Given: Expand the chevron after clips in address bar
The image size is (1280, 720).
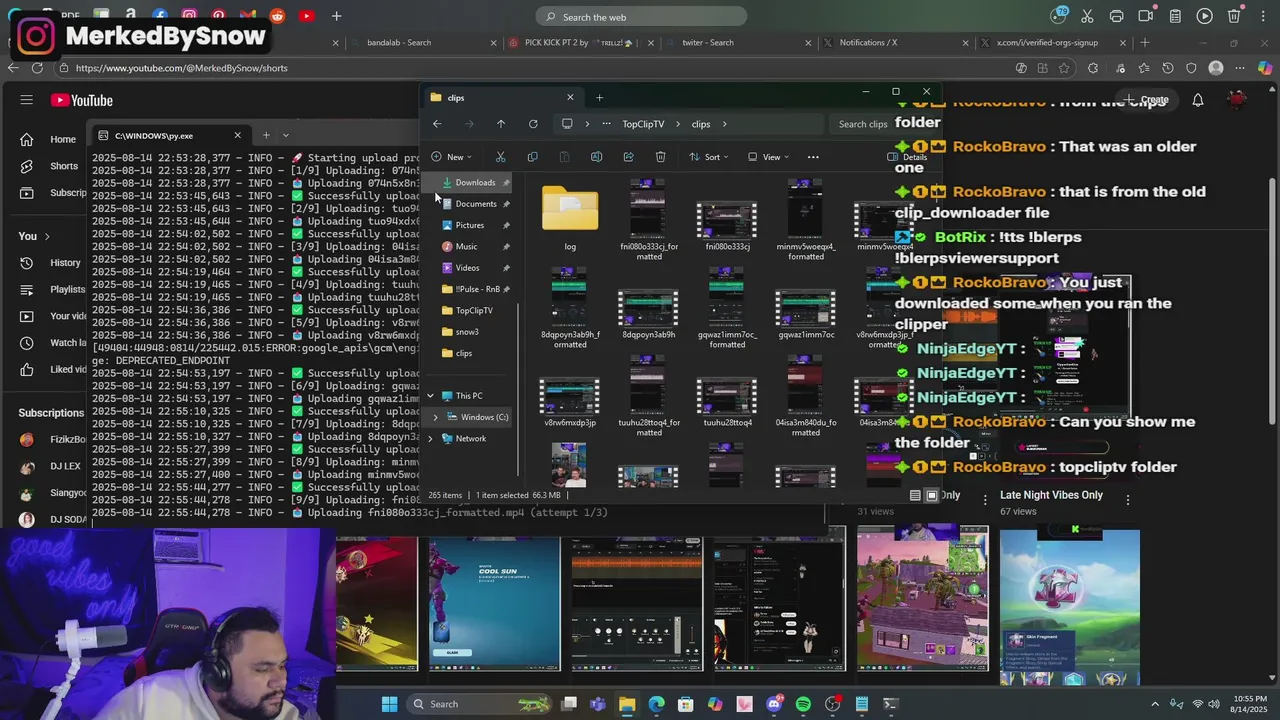Looking at the screenshot, I should [x=724, y=124].
